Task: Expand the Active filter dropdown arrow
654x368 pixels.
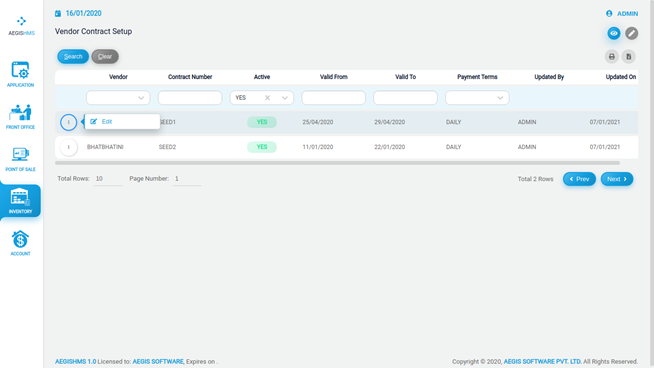Action: click(284, 98)
